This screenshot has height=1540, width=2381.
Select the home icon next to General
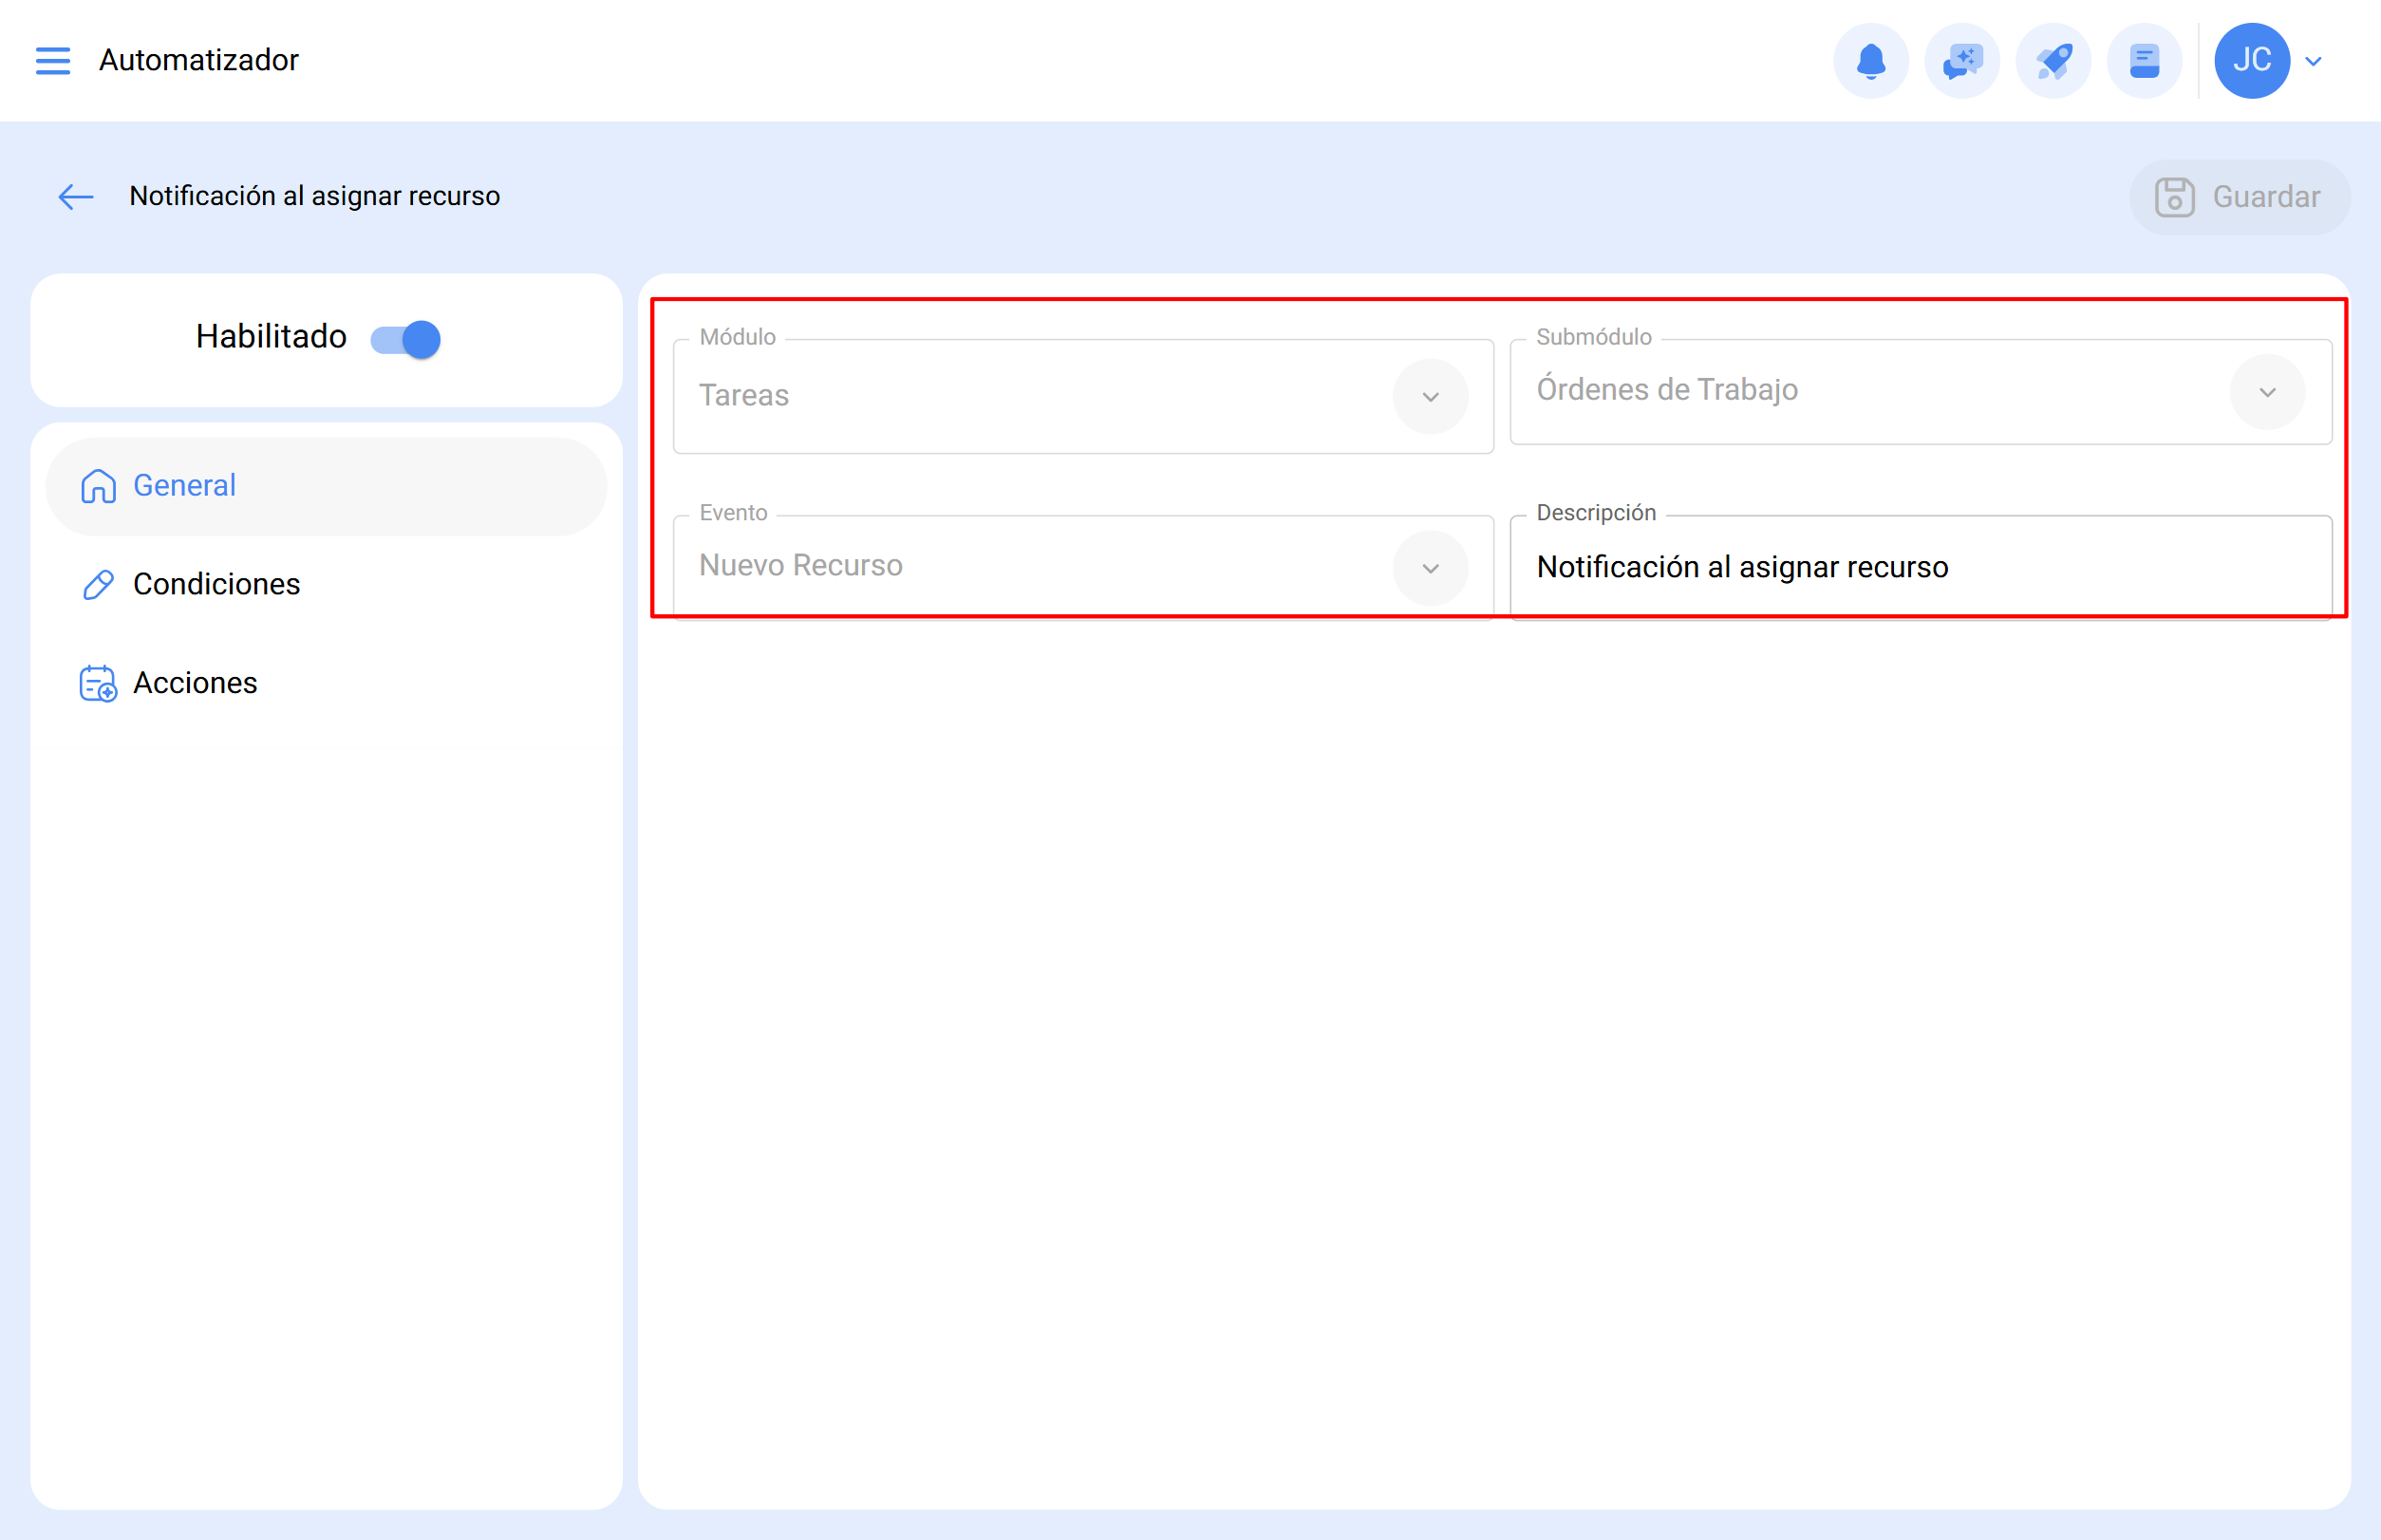pyautogui.click(x=97, y=486)
